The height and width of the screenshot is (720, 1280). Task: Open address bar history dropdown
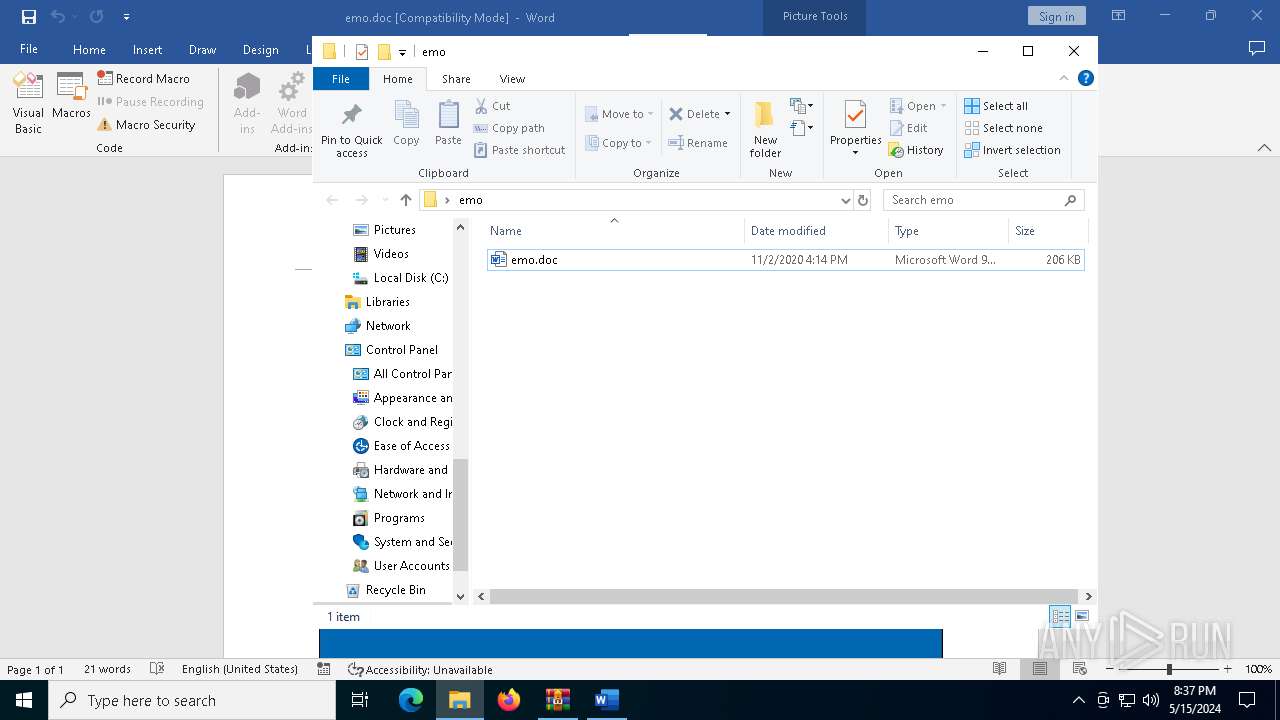pos(845,200)
